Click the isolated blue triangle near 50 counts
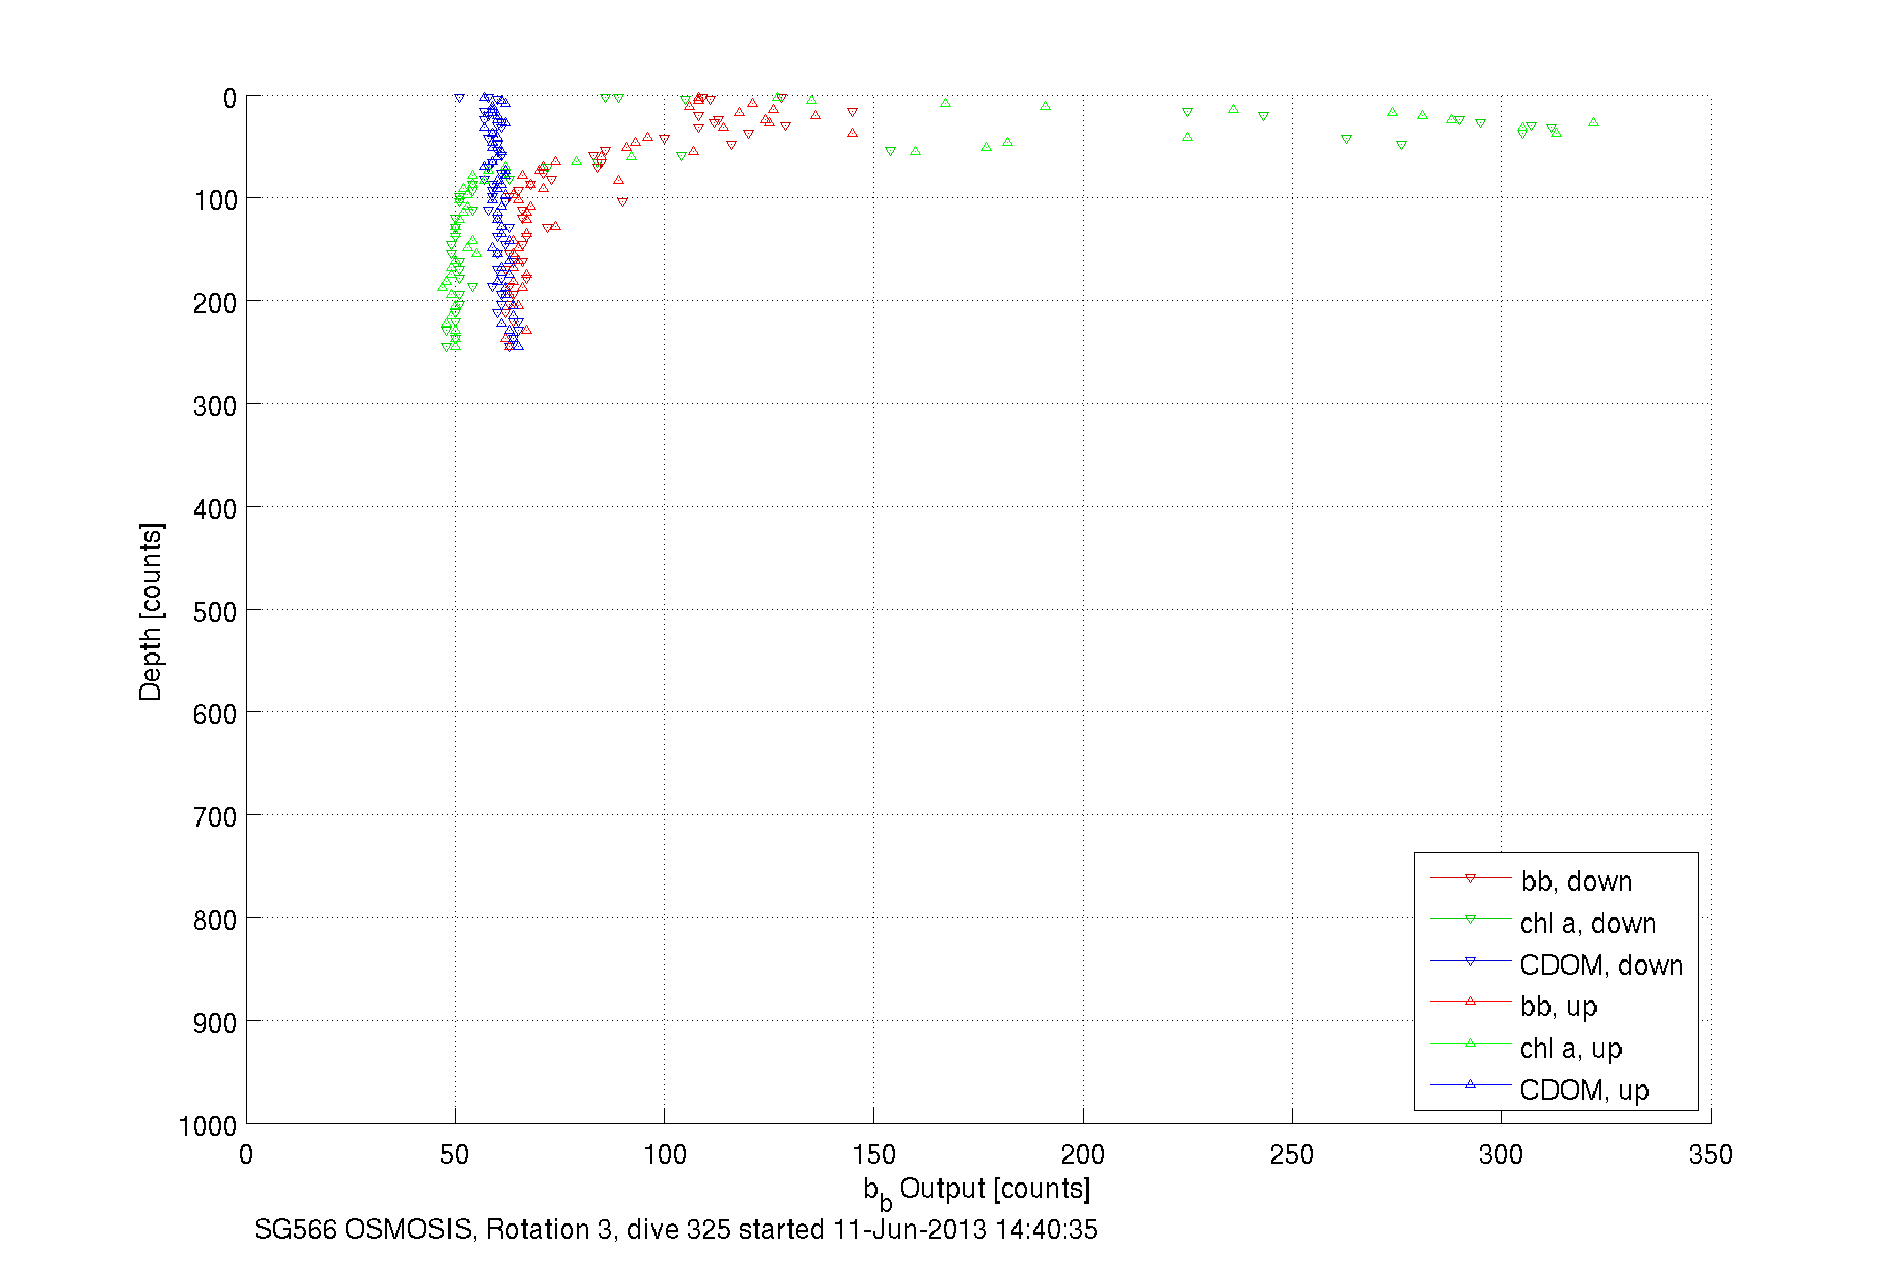 459,98
